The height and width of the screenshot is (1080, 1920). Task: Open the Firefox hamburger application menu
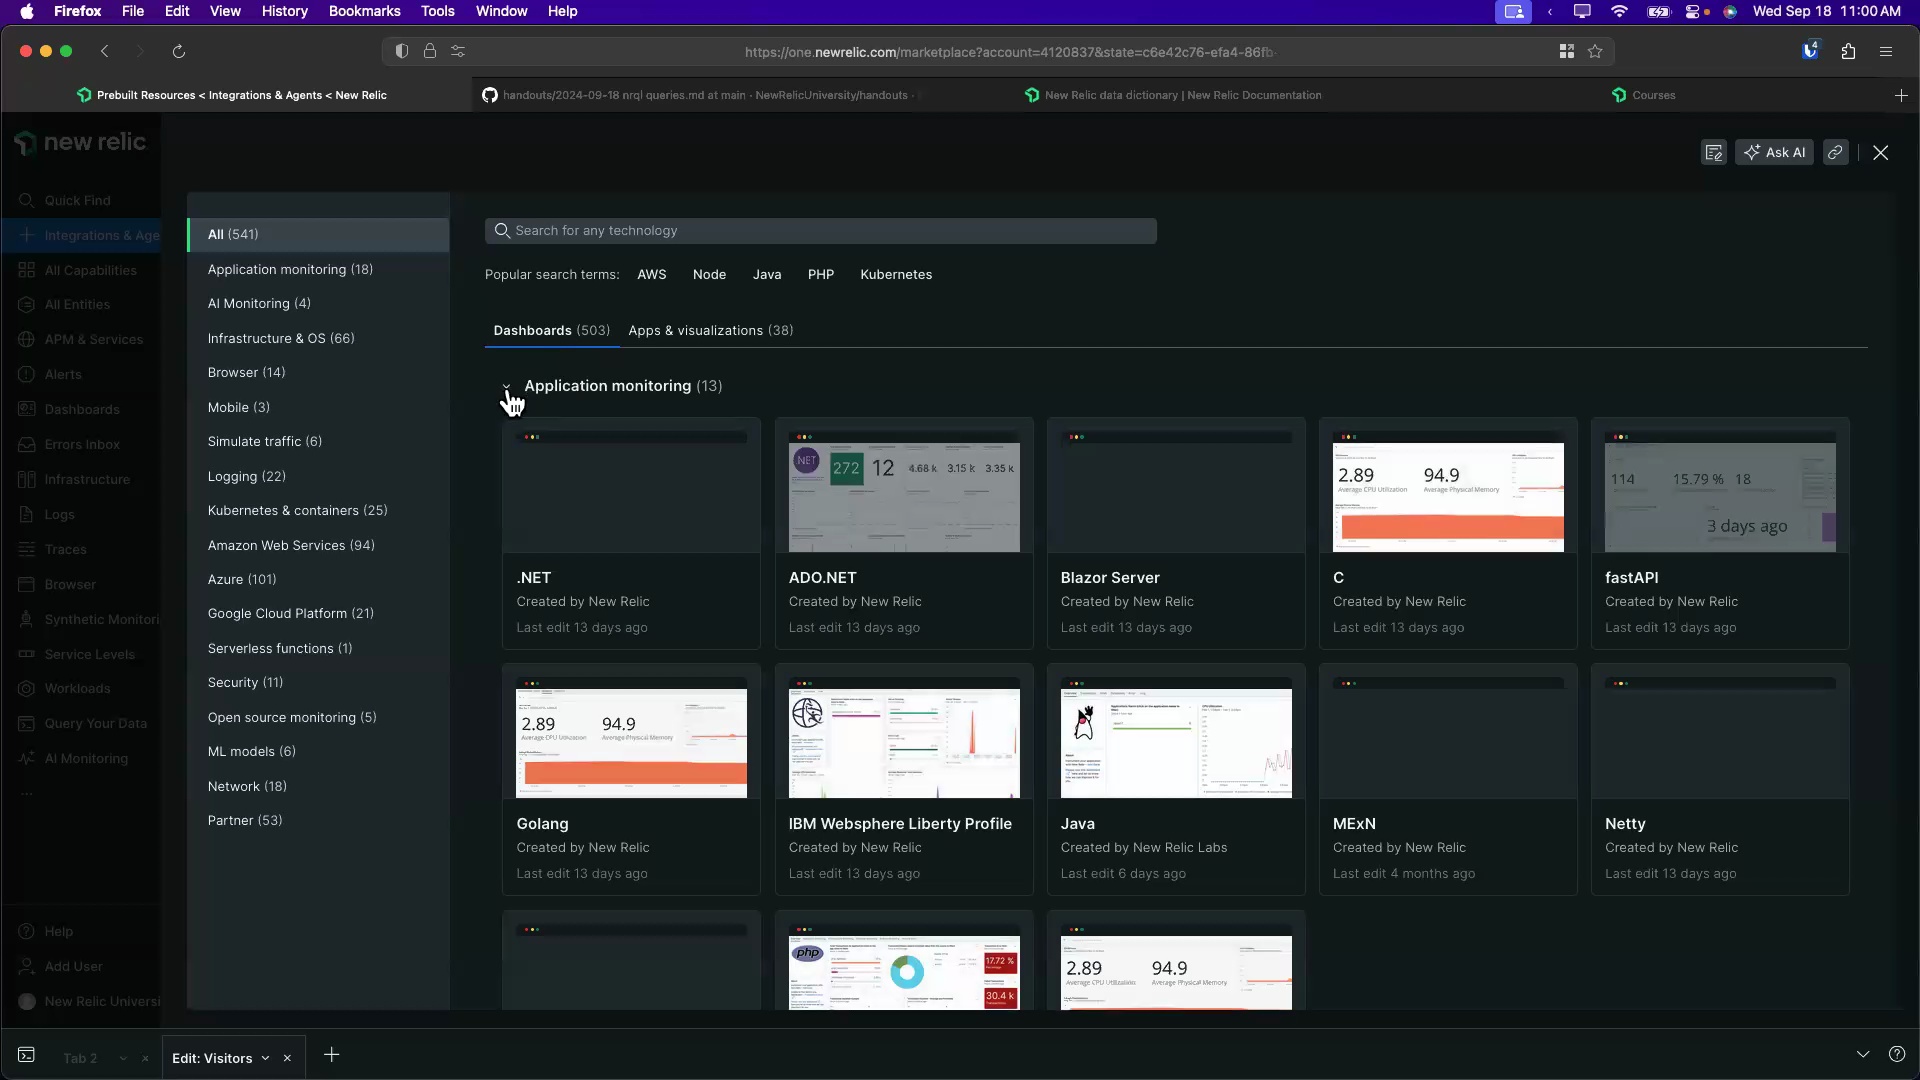(1886, 52)
